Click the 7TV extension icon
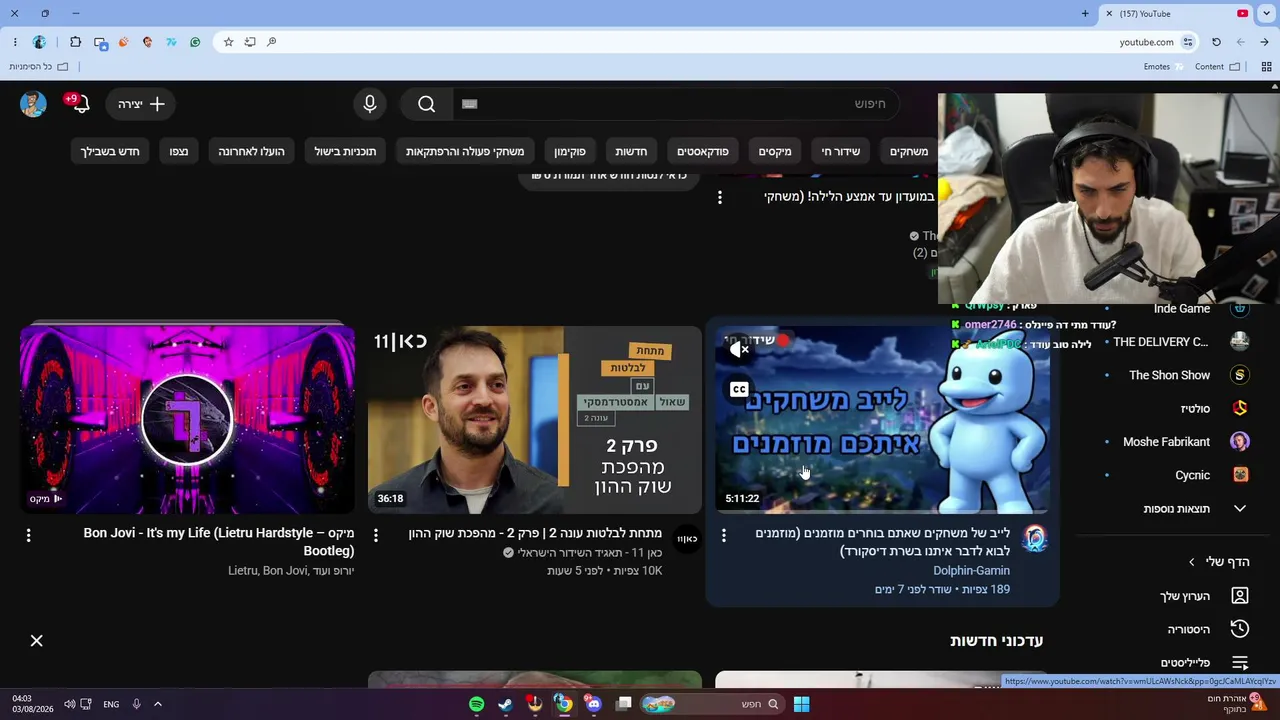This screenshot has height=720, width=1280. 171,42
